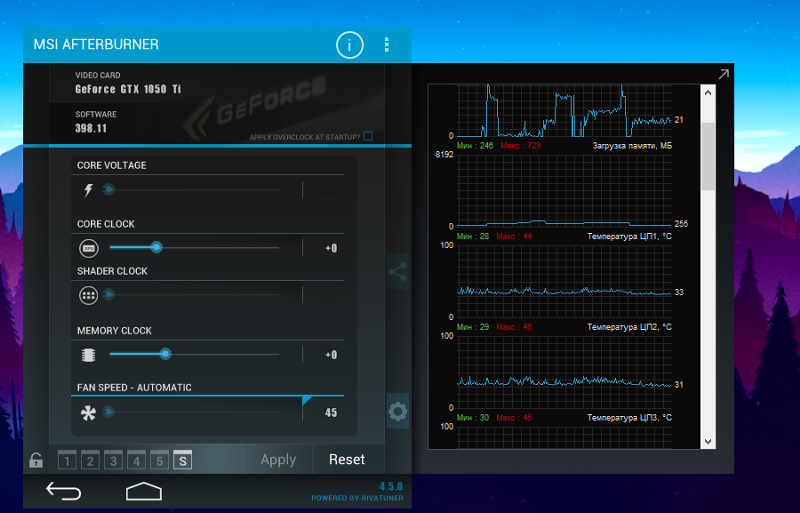Click the 'Температура ЦП1, °C' graph label
The image size is (800, 513).
(x=630, y=236)
